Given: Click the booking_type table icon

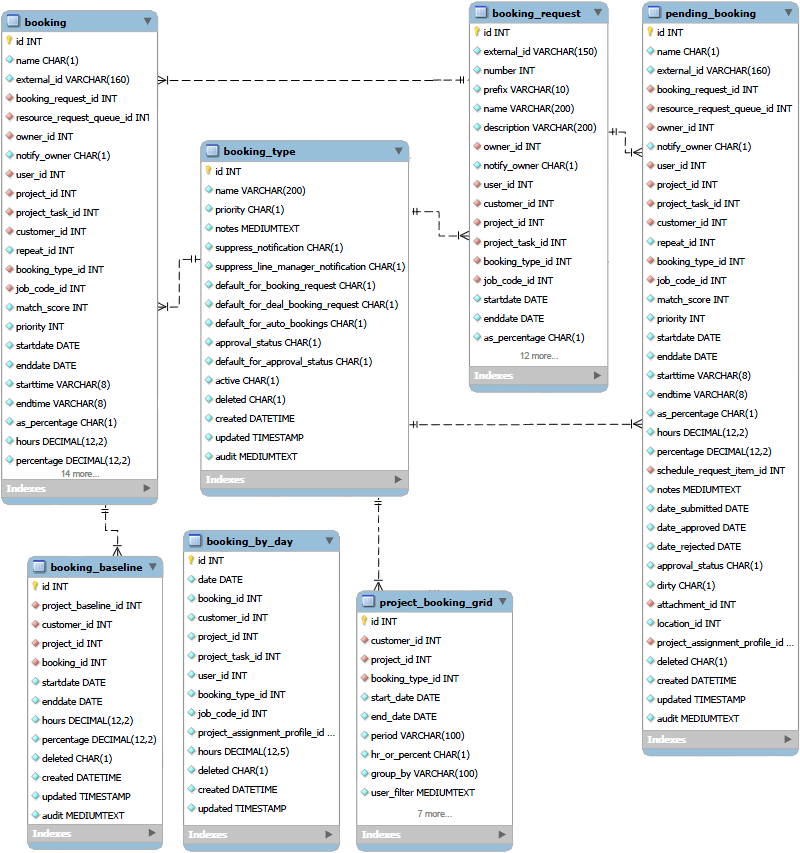Looking at the screenshot, I should tap(212, 151).
